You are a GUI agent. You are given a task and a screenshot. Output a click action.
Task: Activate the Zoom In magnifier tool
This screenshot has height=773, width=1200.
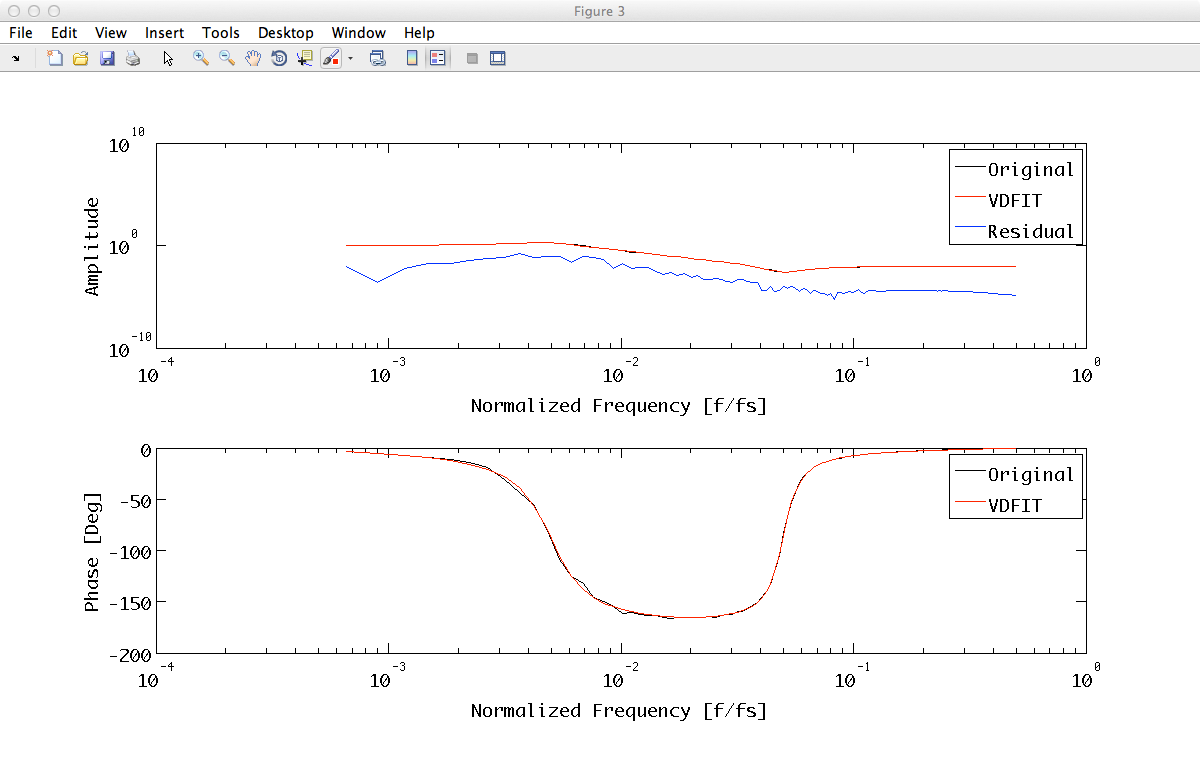(201, 59)
